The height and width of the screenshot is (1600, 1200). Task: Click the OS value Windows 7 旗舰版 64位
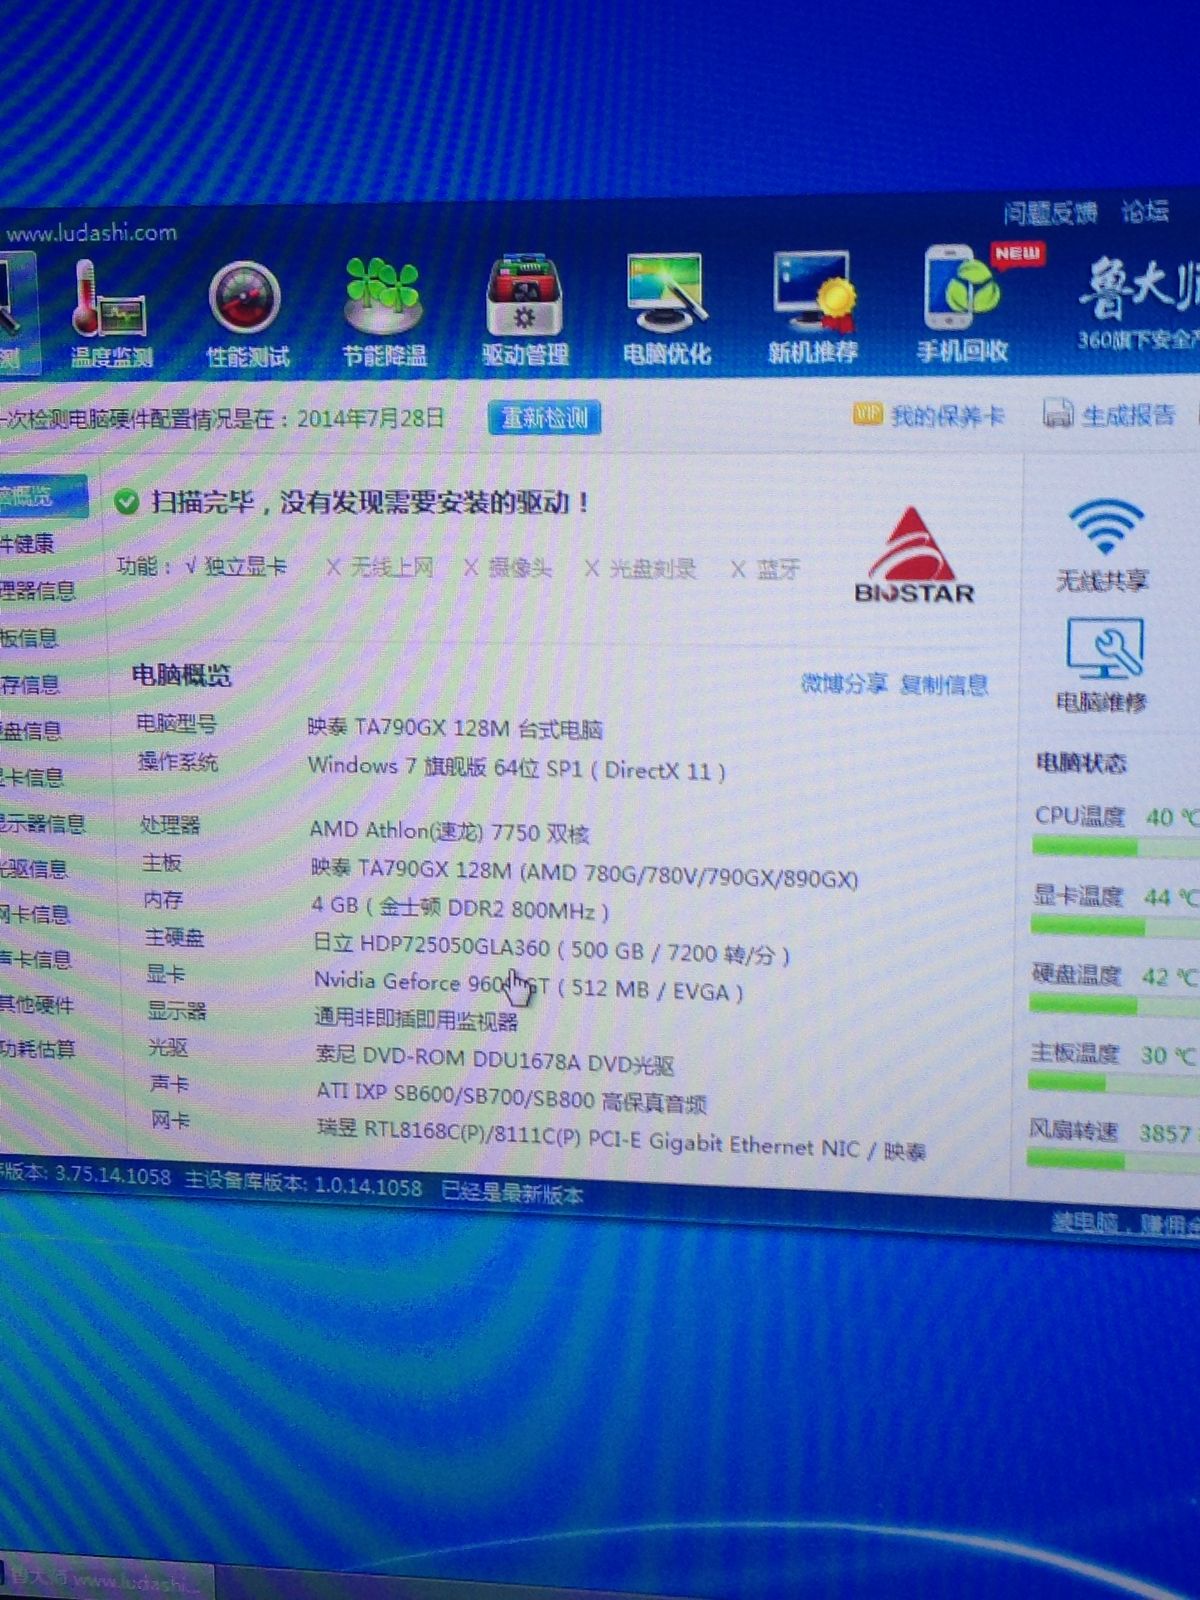(517, 768)
